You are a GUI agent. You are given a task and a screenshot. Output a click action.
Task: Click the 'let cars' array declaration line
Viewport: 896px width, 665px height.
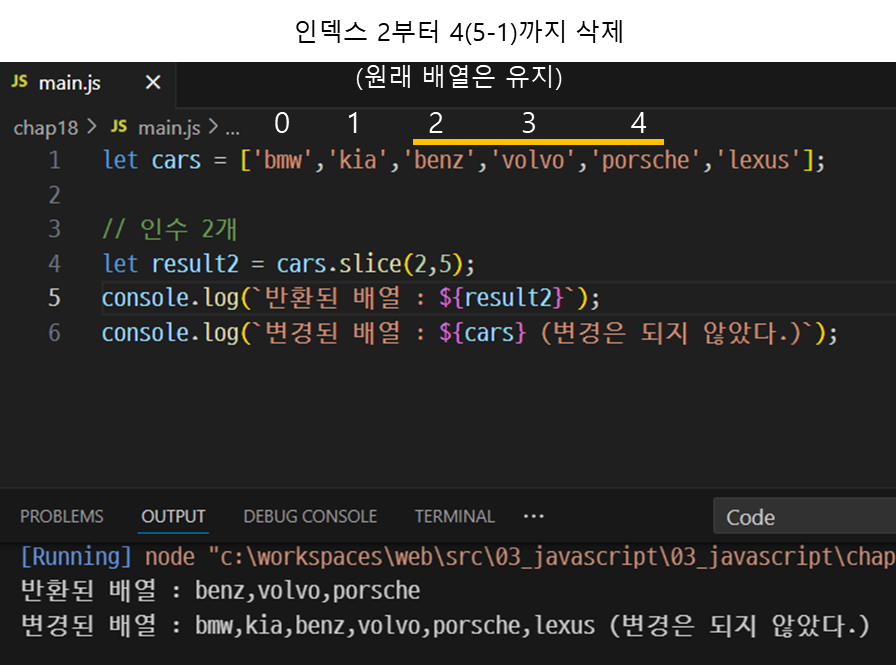tap(464, 160)
